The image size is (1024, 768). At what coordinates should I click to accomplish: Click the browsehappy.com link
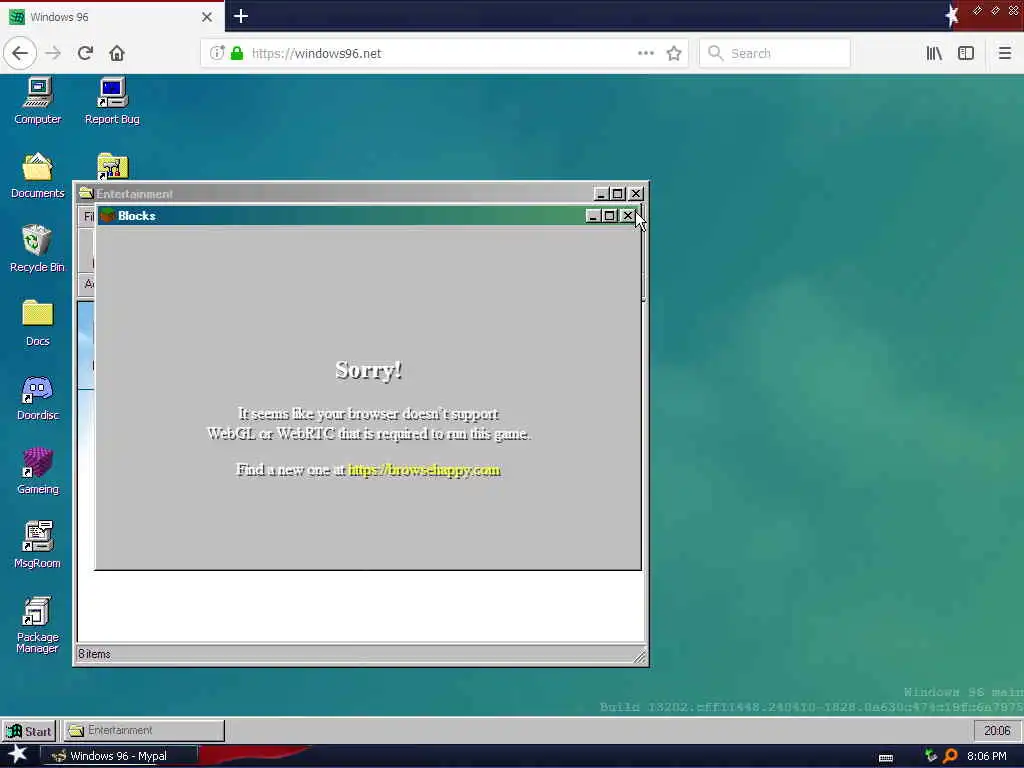point(424,470)
